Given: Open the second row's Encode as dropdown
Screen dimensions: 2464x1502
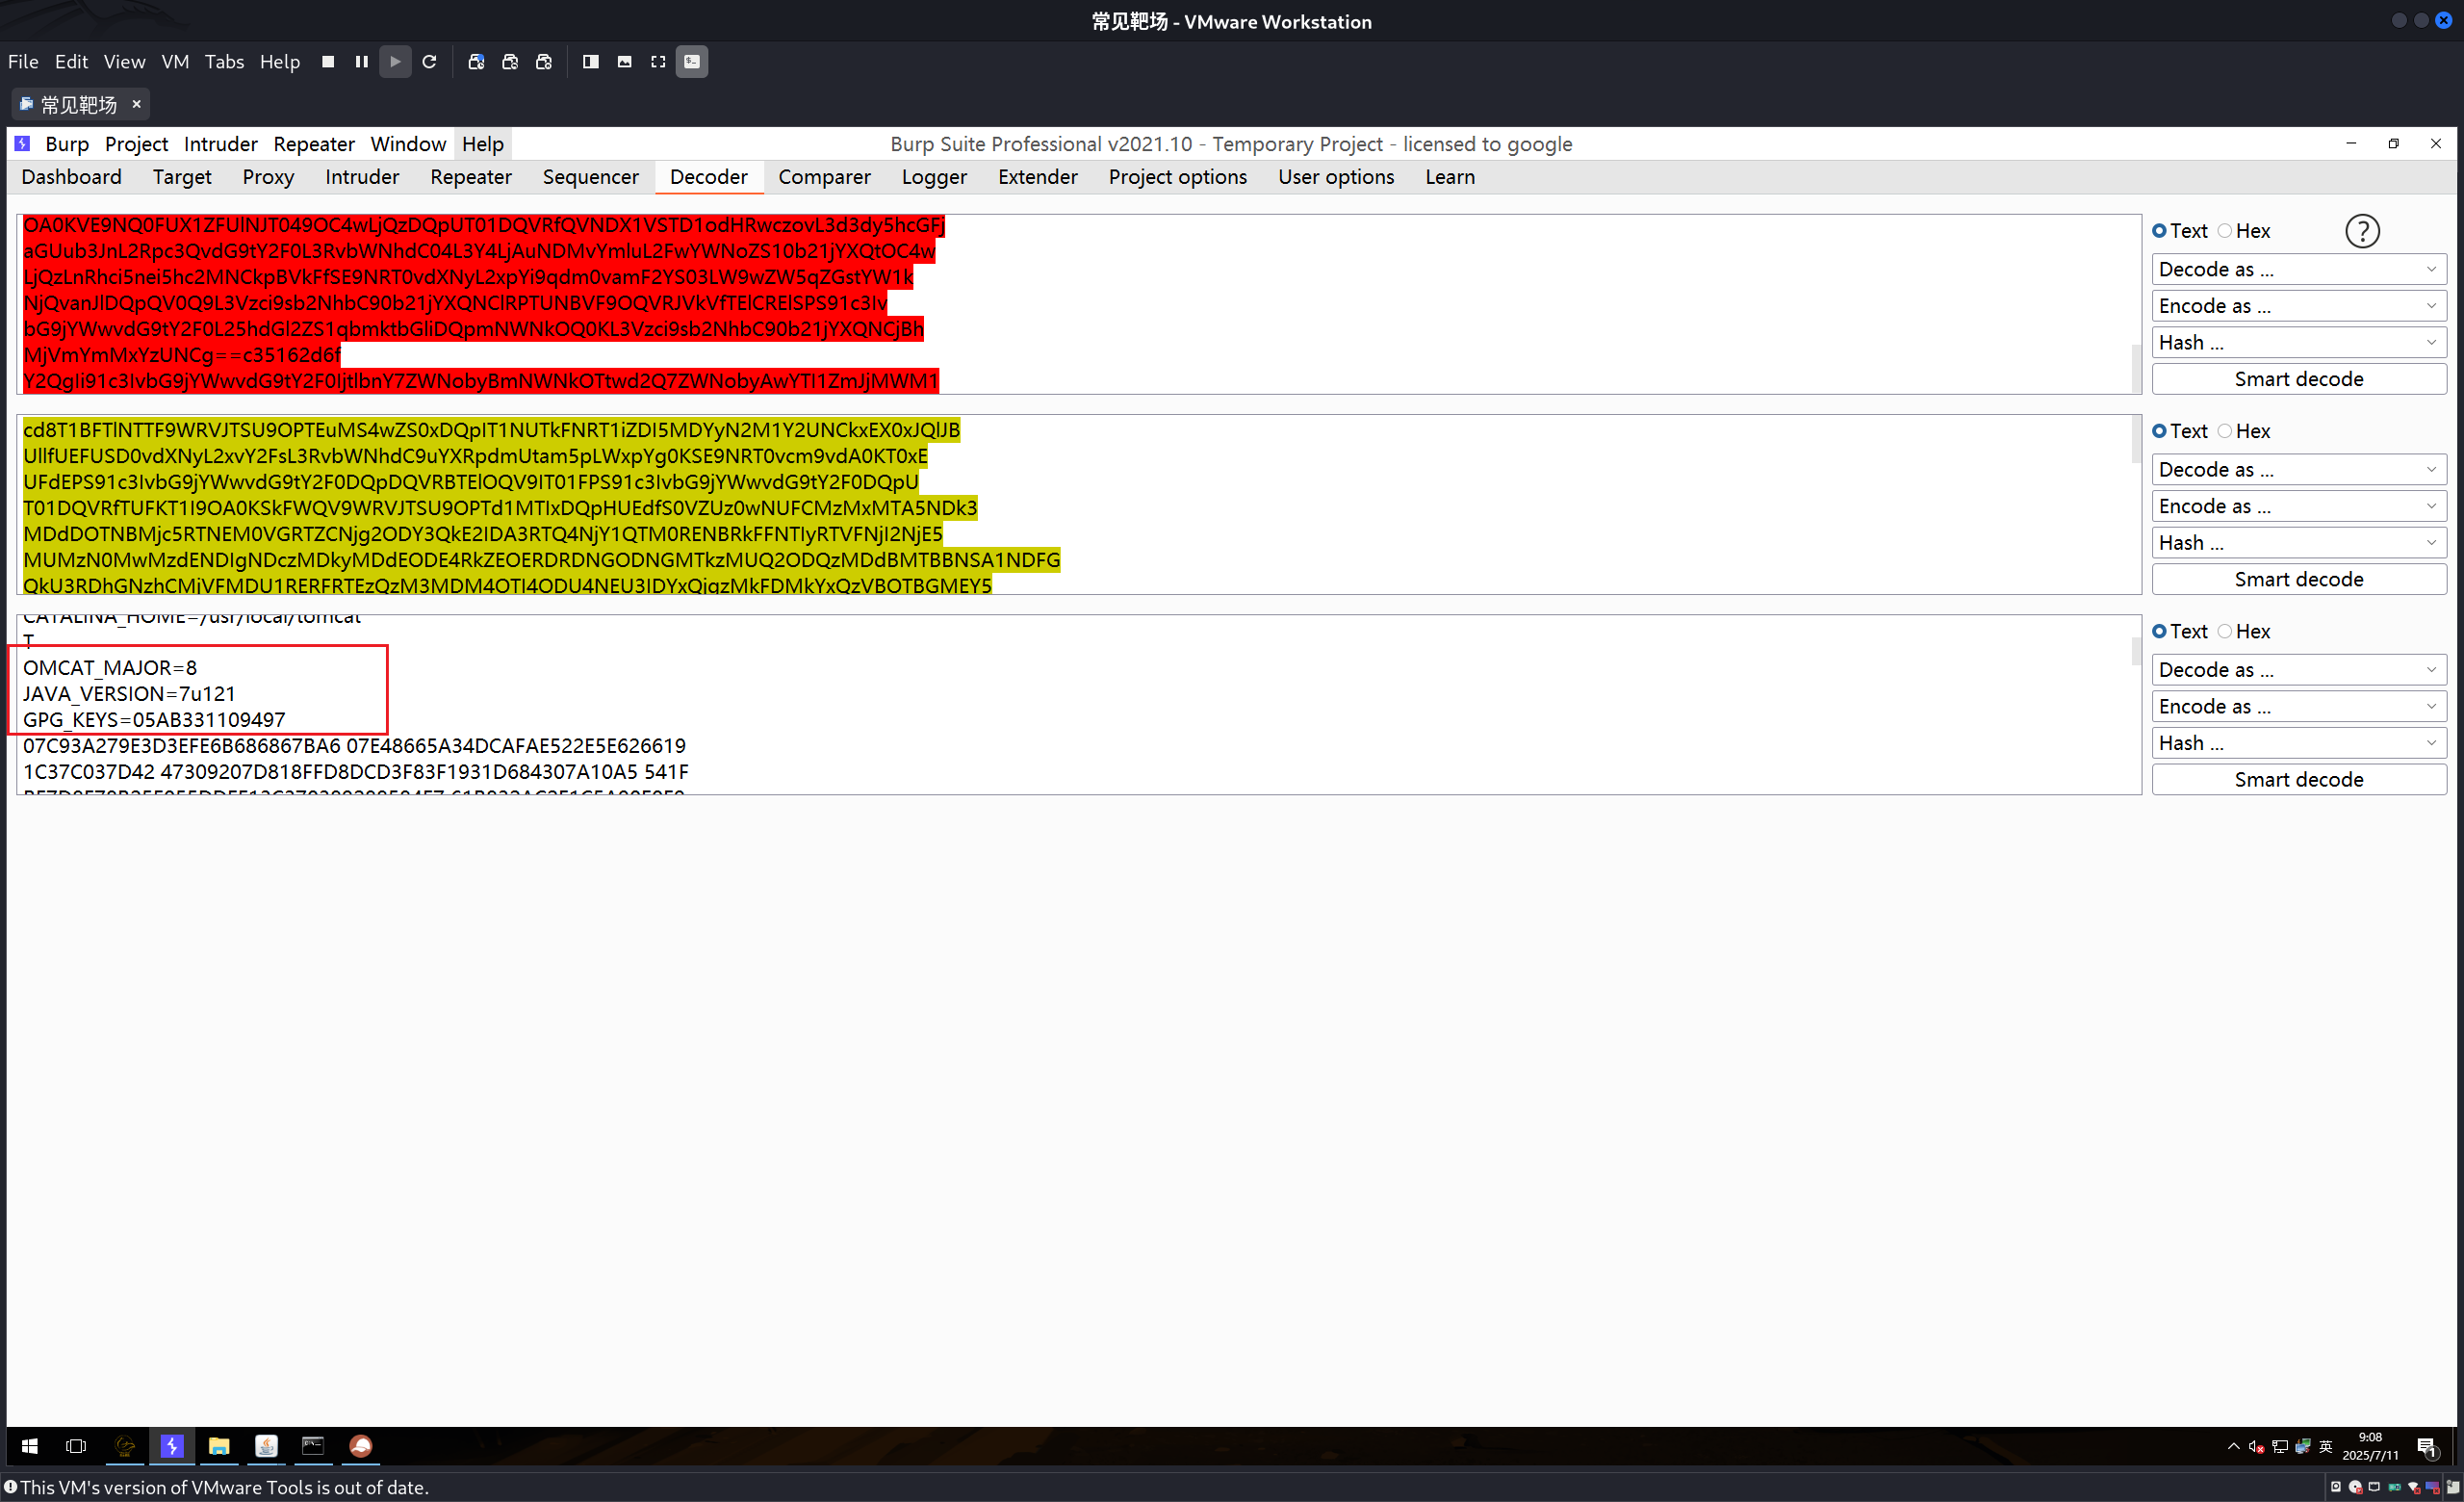Looking at the screenshot, I should pos(2297,506).
